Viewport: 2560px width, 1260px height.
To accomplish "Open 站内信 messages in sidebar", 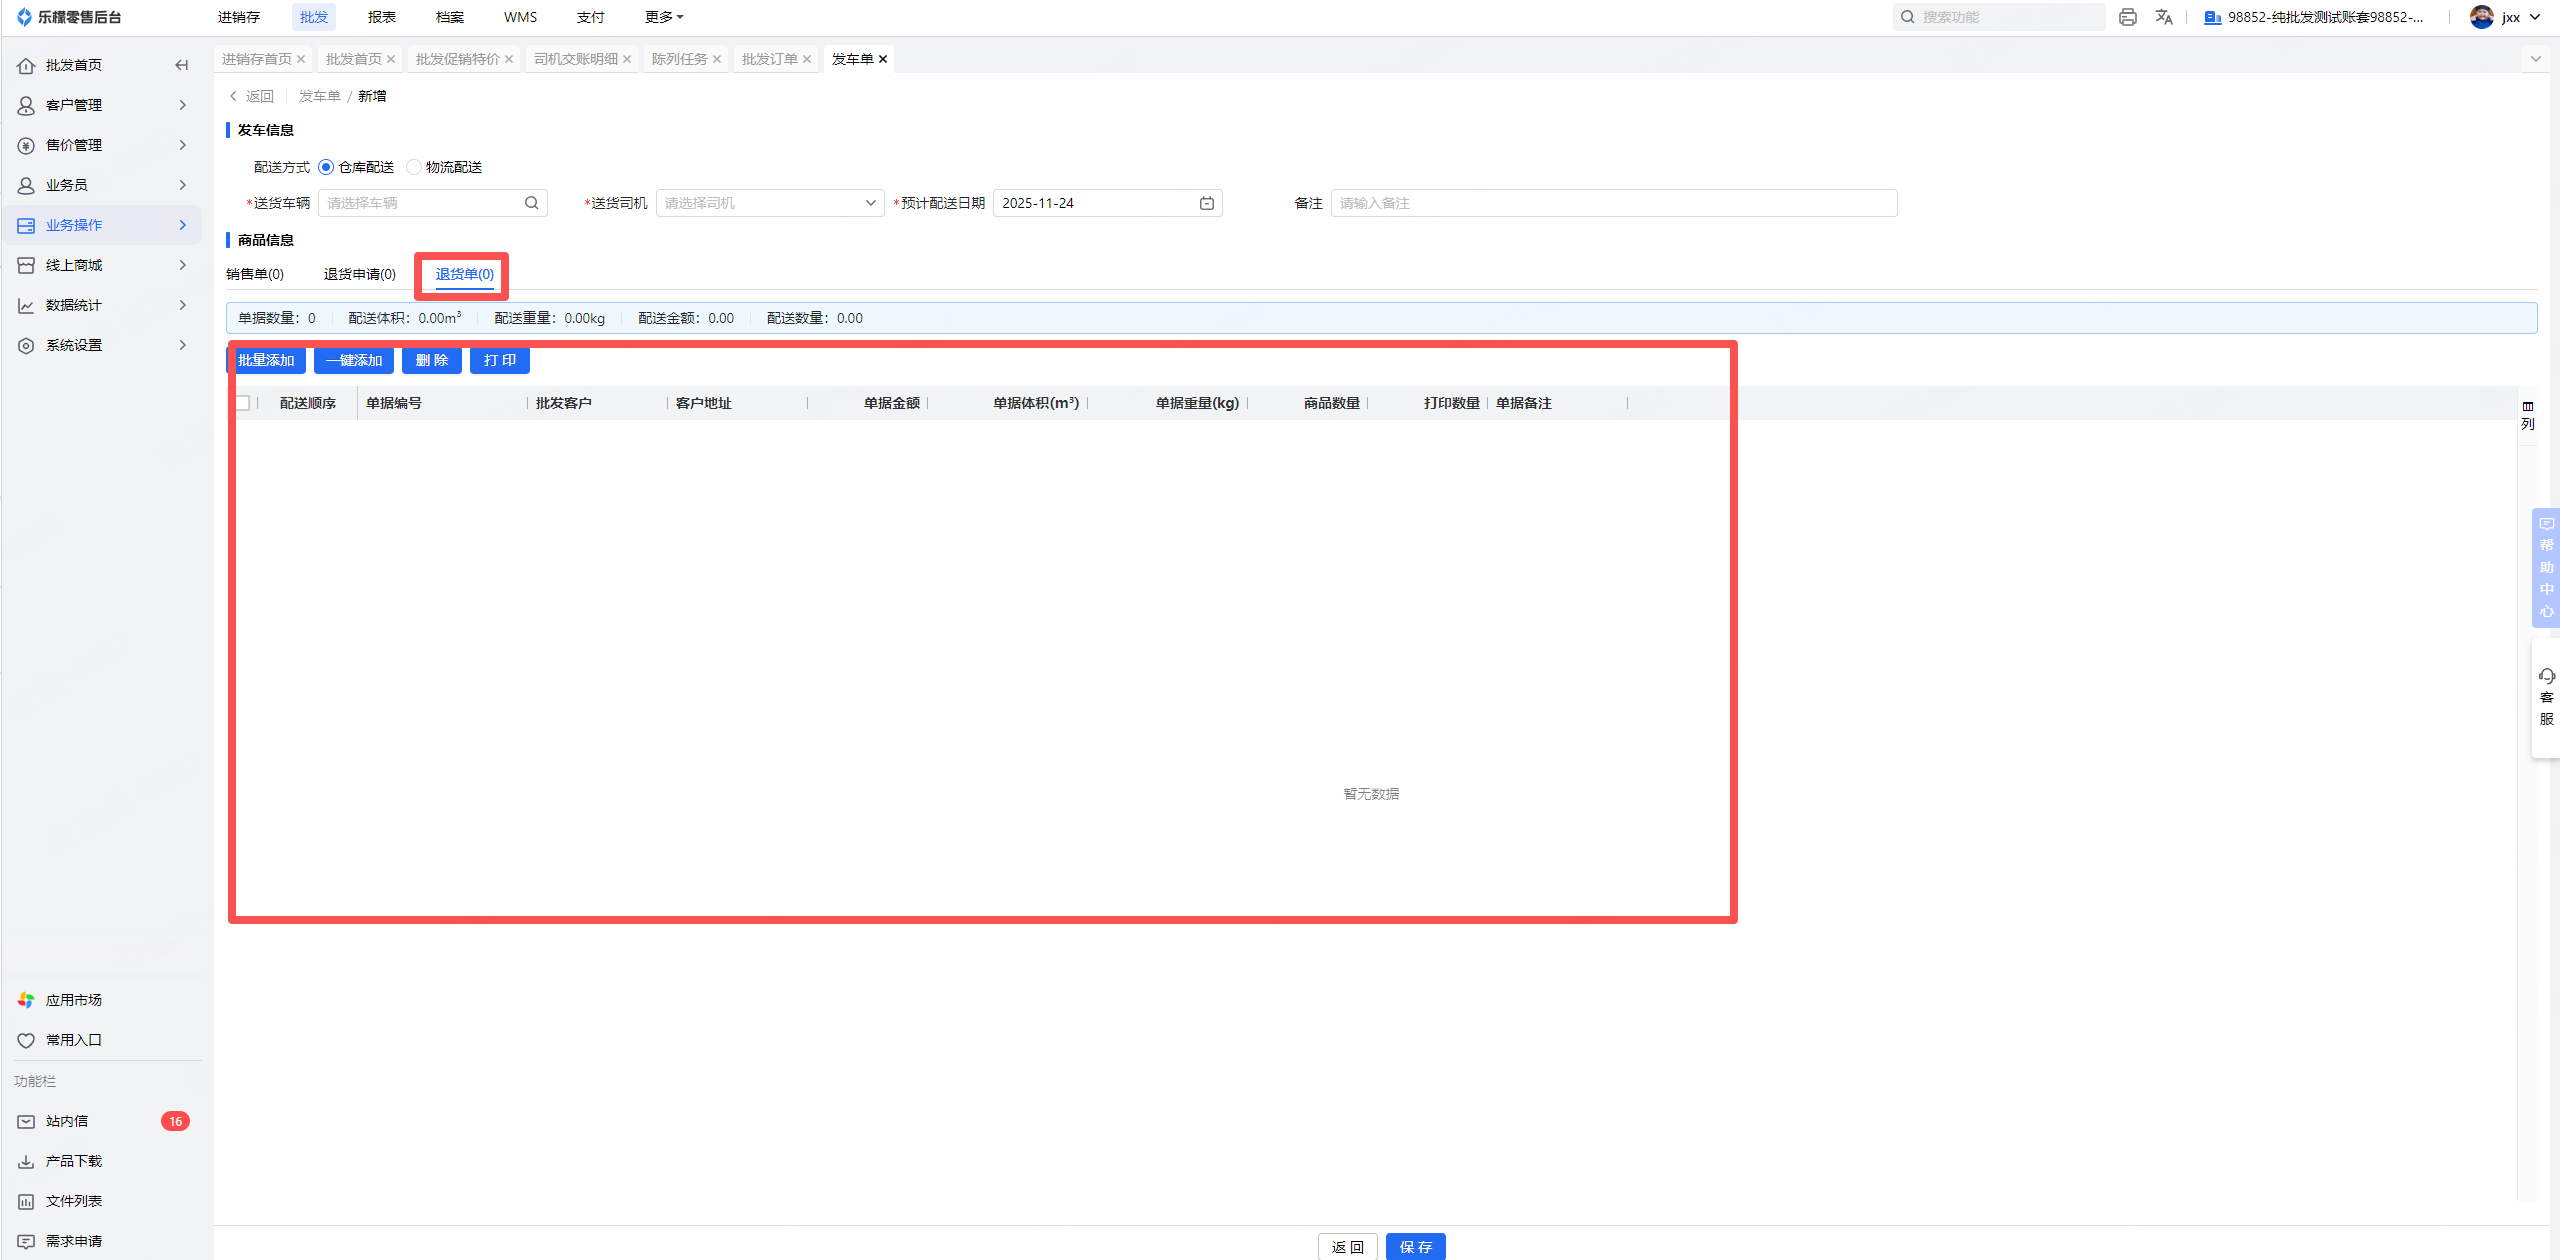I will (67, 1121).
